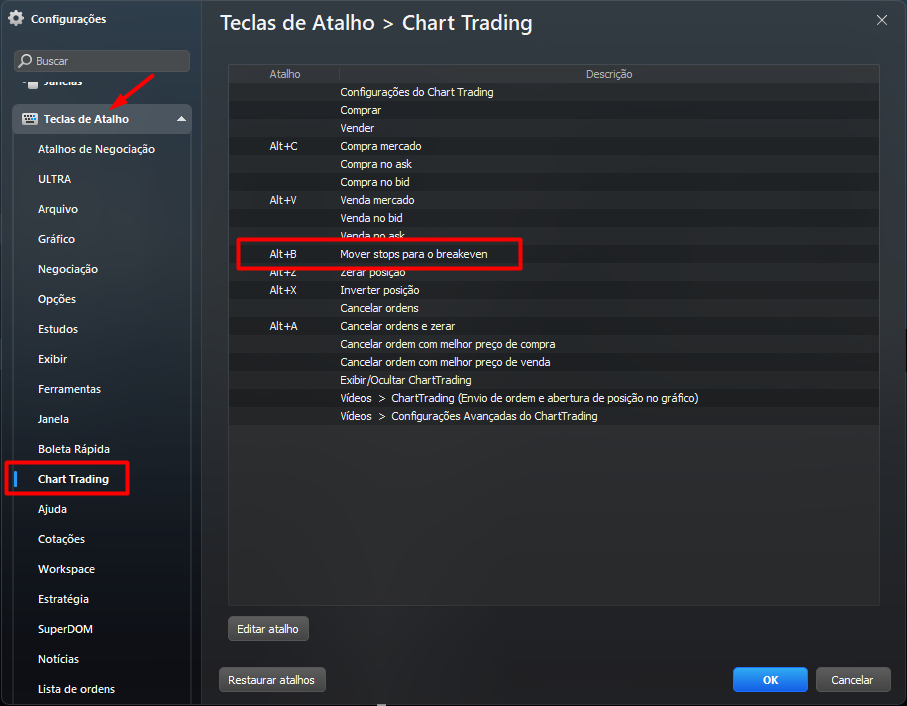This screenshot has width=907, height=706.
Task: Select the 'Mover stops para o breakeven' row
Action: point(554,254)
